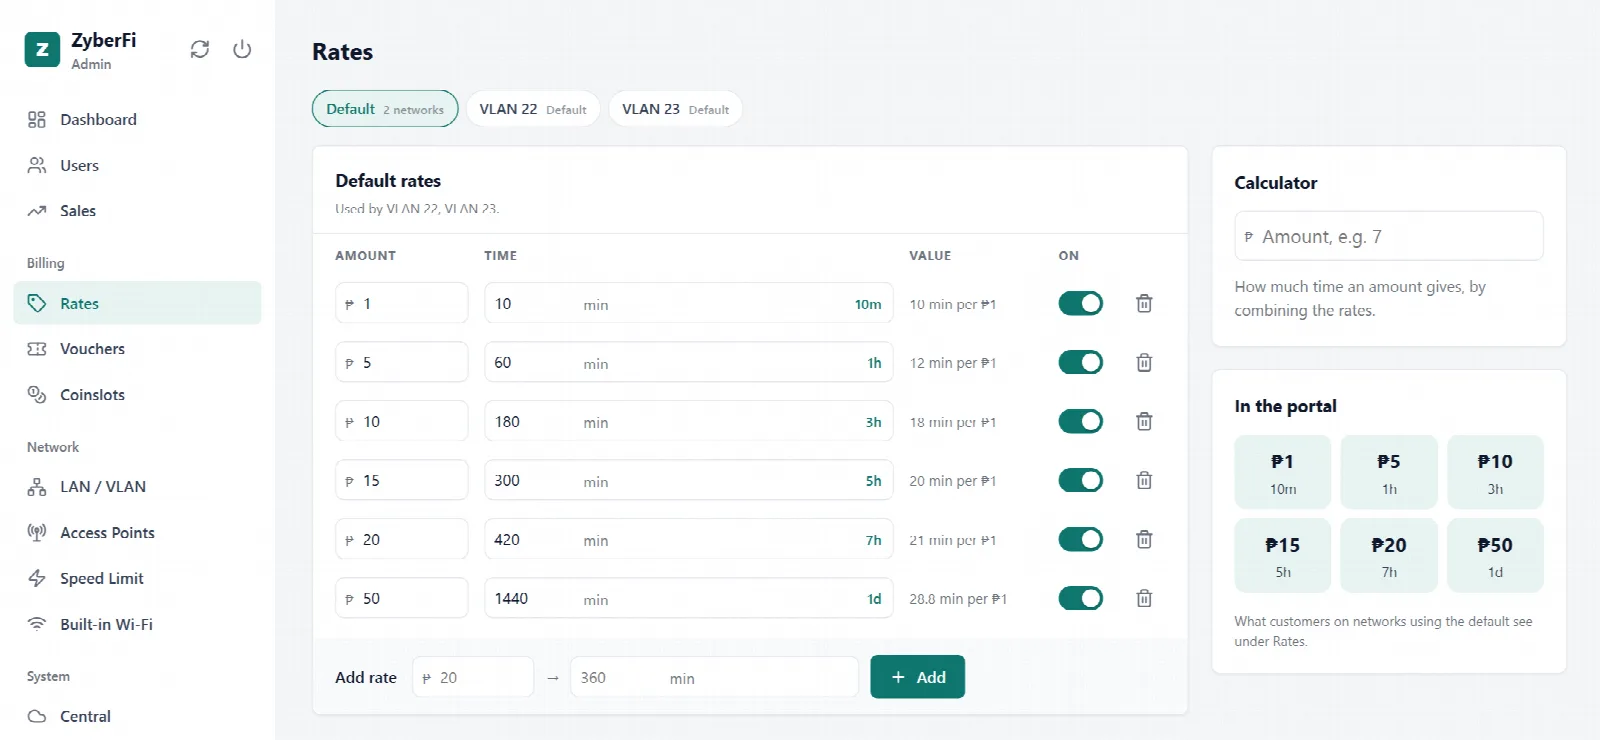Viewport: 1600px width, 740px height.
Task: Open Coinslots in the sidebar
Action: (x=137, y=395)
